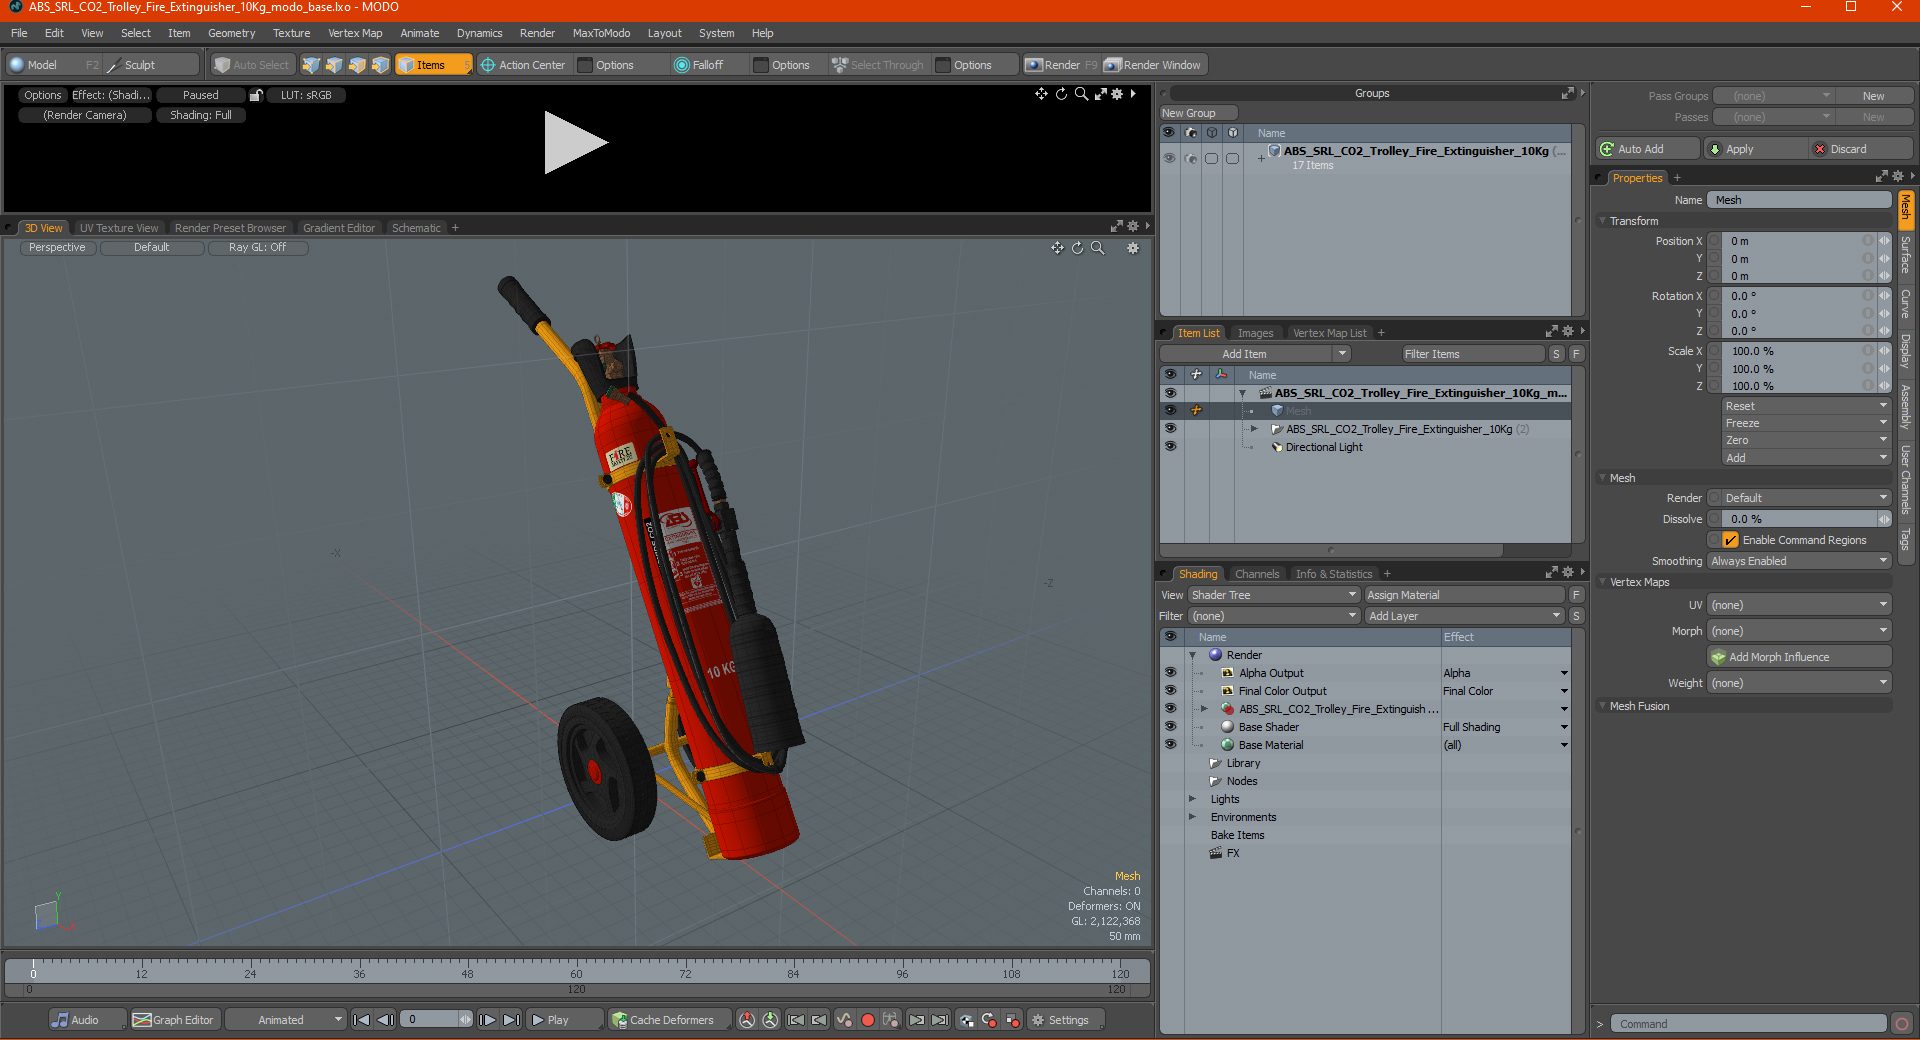Click Assign Material button

point(1465,595)
